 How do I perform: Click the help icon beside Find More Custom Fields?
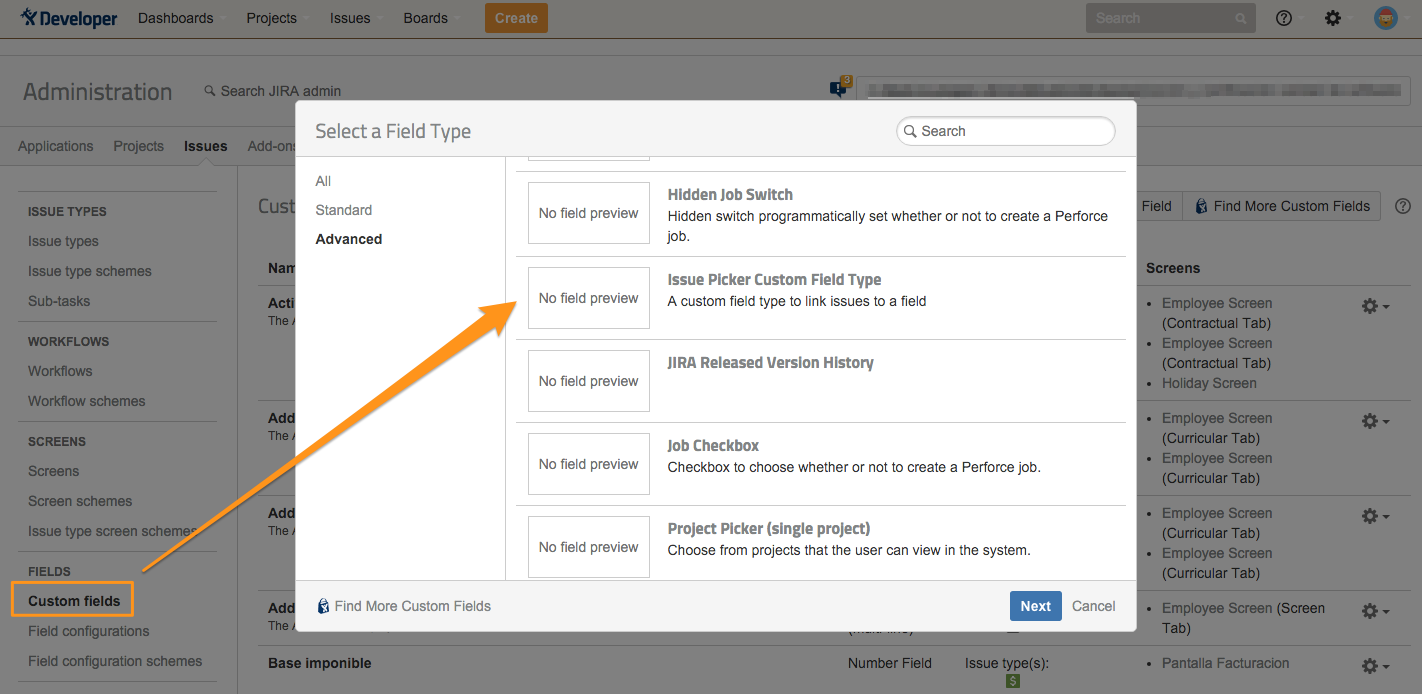click(1403, 206)
